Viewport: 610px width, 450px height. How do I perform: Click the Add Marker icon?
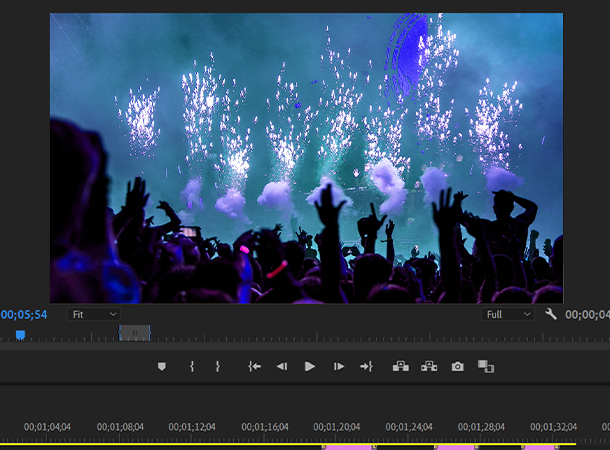coord(162,367)
